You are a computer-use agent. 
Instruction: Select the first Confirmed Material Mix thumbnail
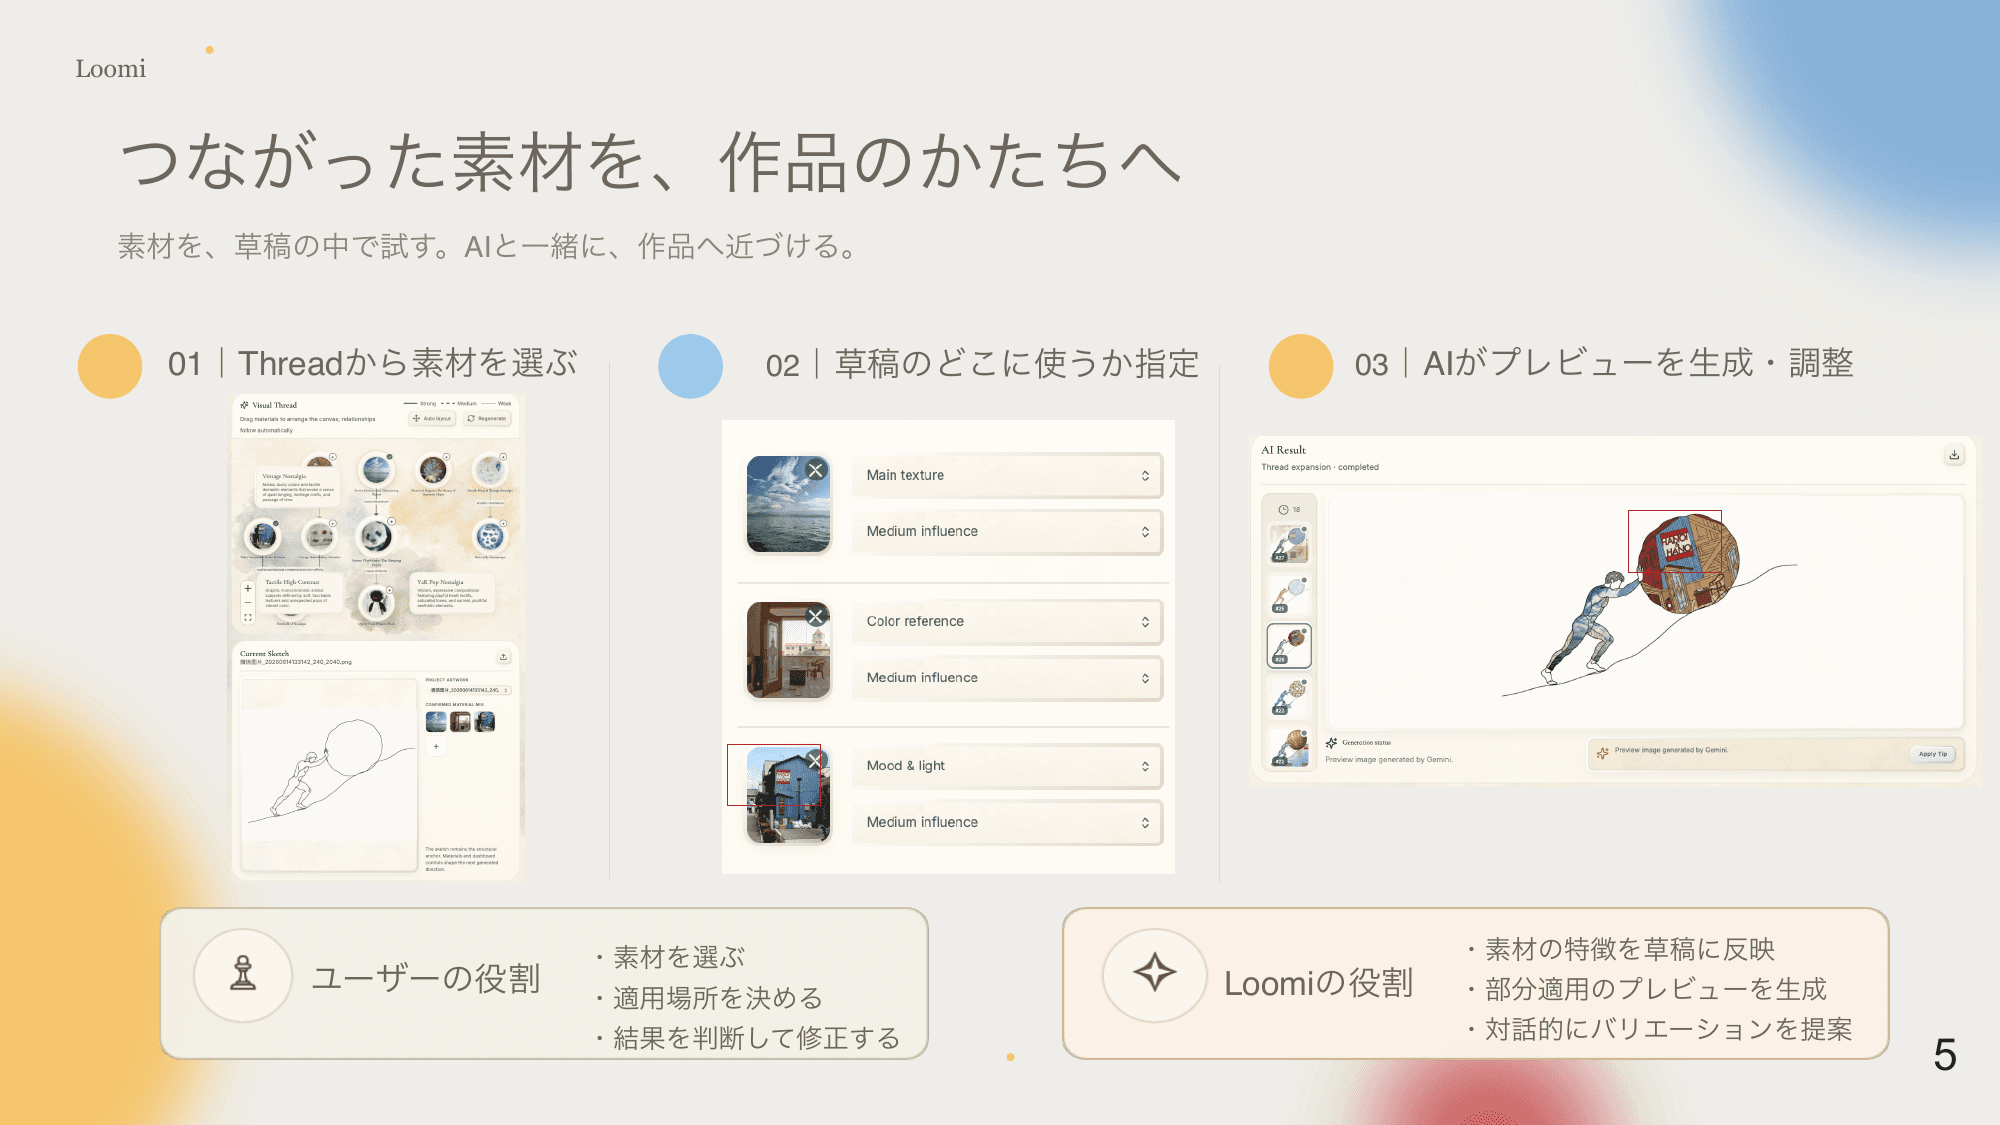click(x=436, y=722)
